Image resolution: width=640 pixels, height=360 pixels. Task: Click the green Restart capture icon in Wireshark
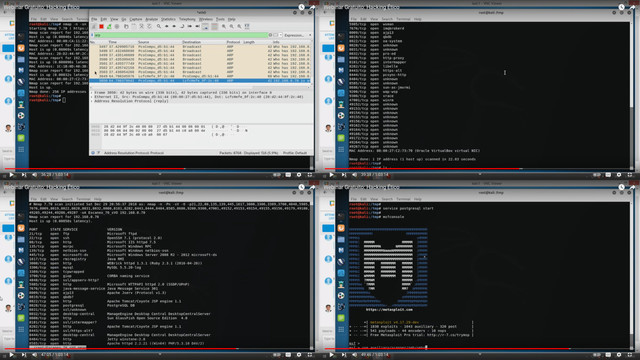point(109,26)
